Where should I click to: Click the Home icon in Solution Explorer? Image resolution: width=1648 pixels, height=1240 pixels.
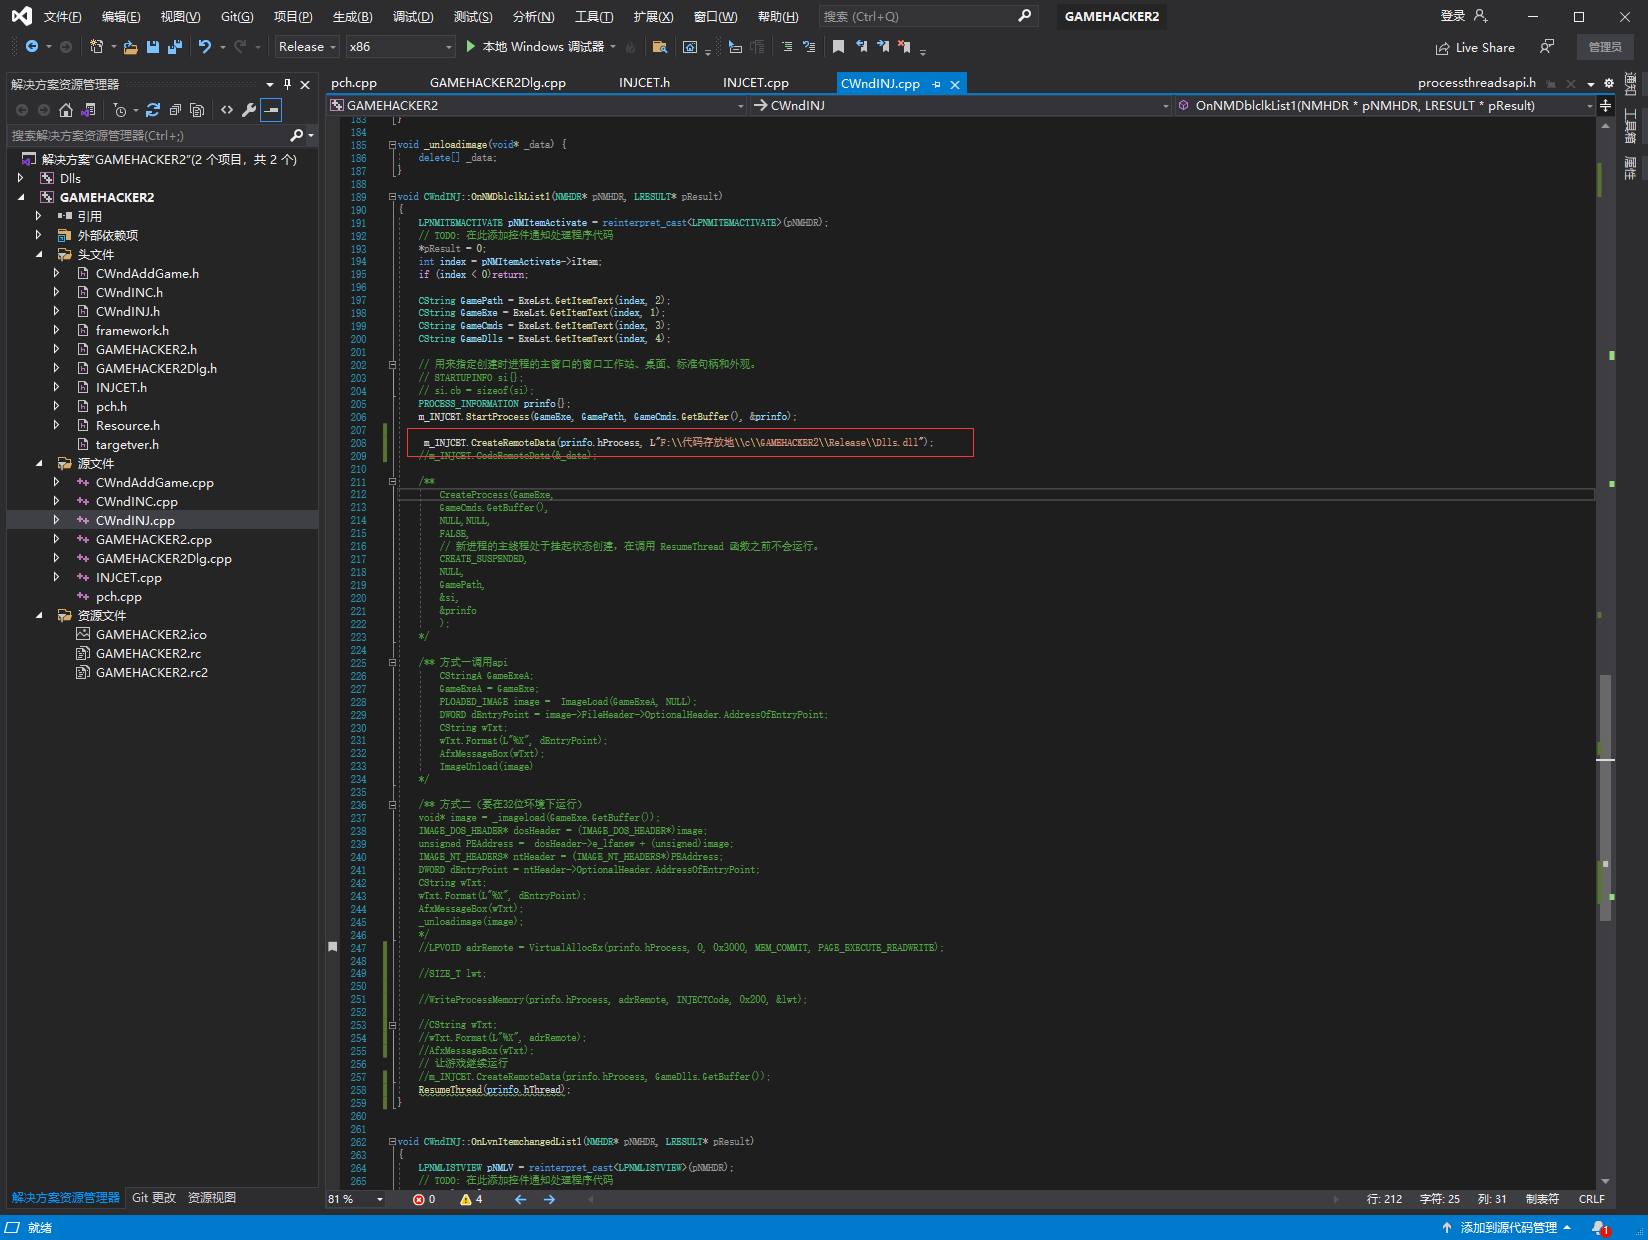point(66,110)
